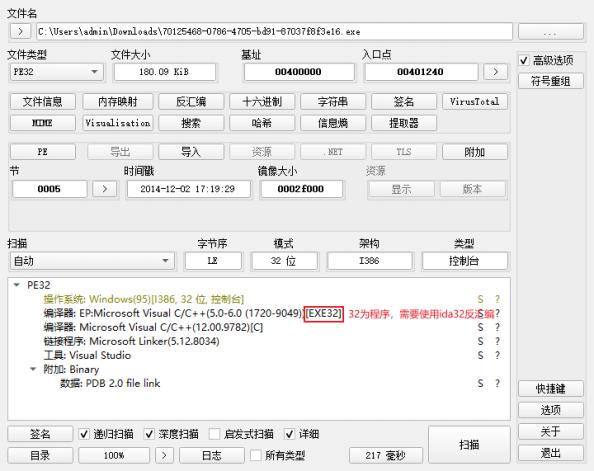Click the timestamp 2014-12-02 17:19:29 field
Screen dimensions: 594x471
[x=188, y=189]
